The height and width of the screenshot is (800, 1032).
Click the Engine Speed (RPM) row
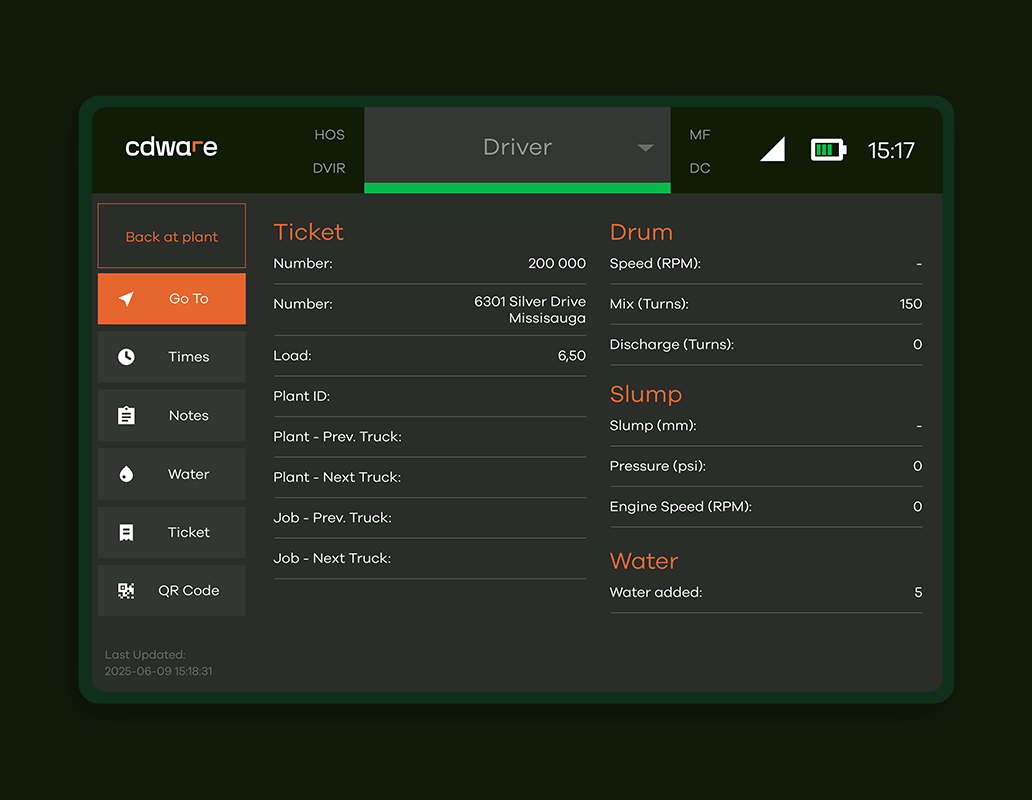(766, 507)
